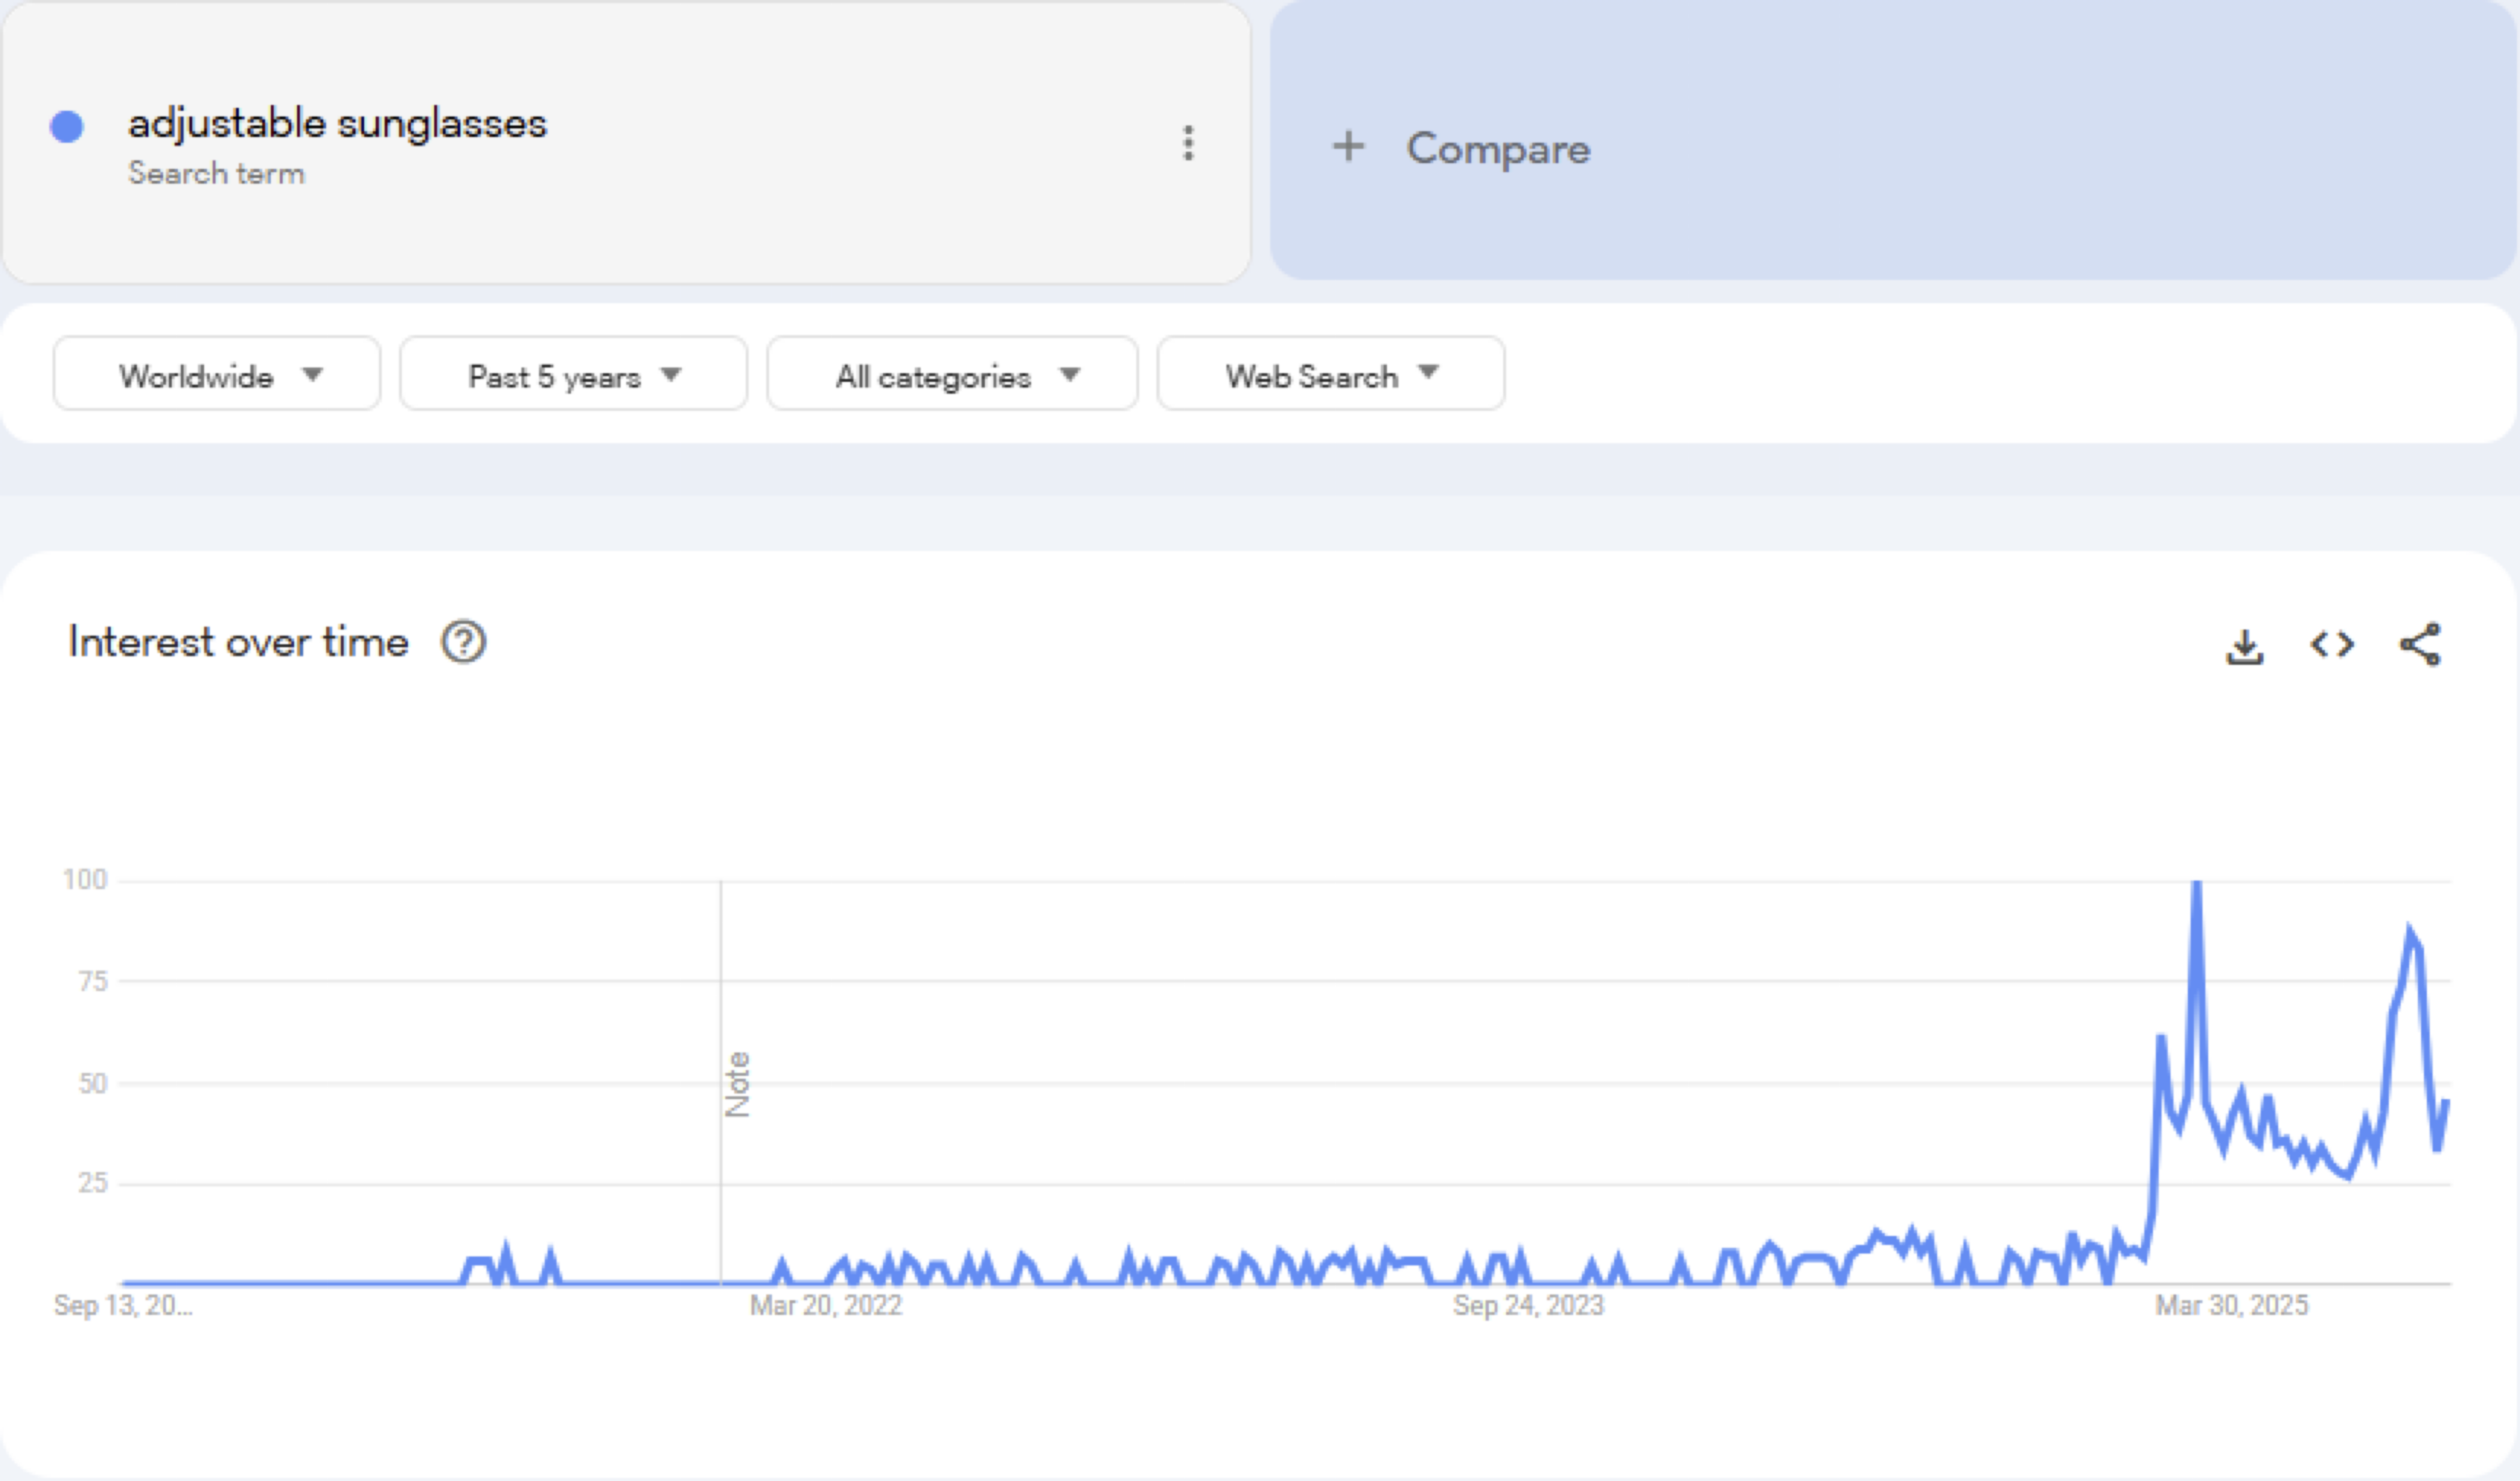Click the Mar 20, 2022 axis label
The image size is (2520, 1481).
point(826,1305)
